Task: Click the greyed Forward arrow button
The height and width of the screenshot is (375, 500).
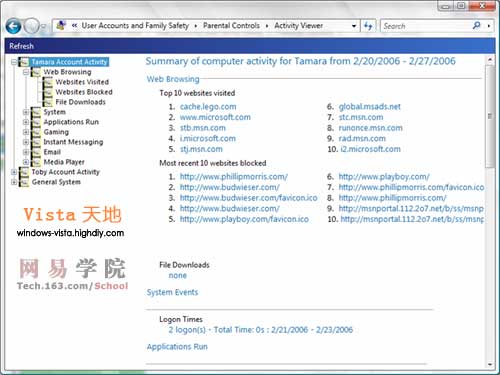Action: [x=32, y=26]
